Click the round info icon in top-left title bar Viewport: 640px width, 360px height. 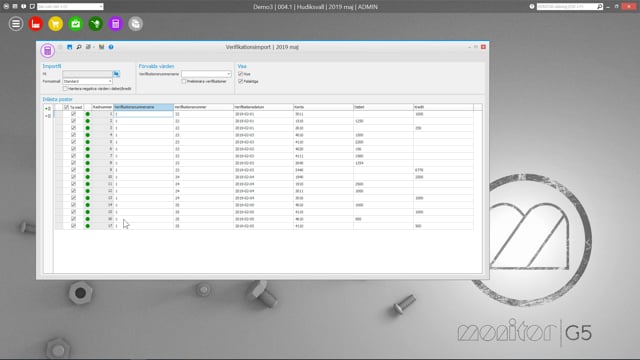point(23,7)
